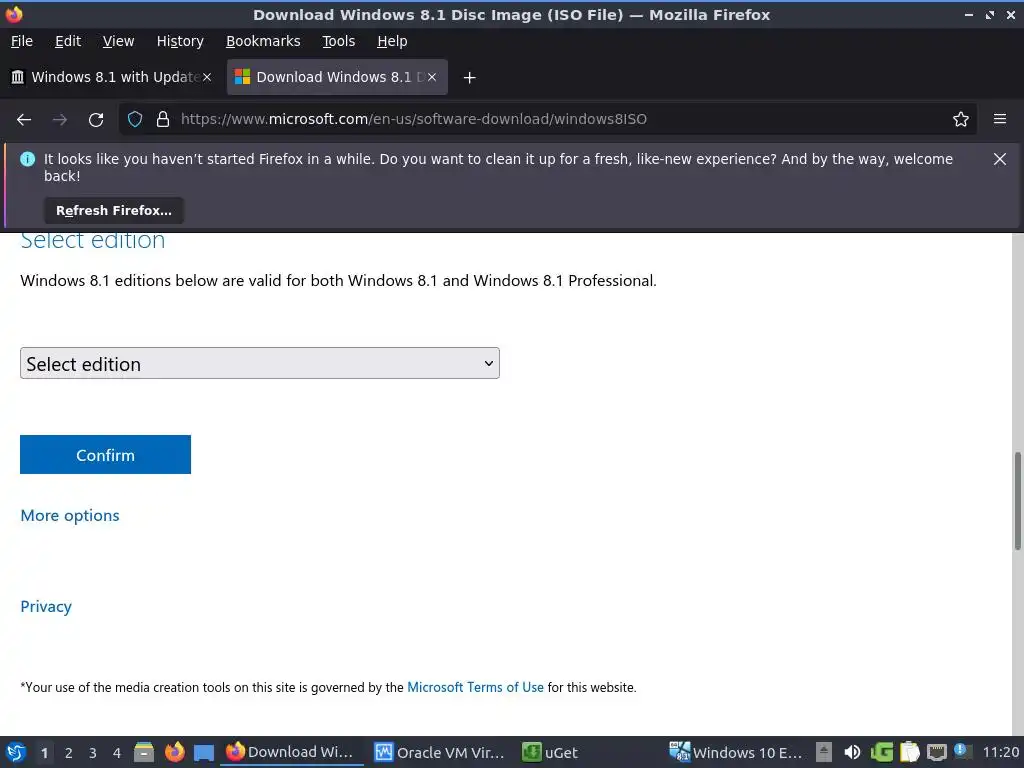Viewport: 1024px width, 768px height.
Task: Switch to workspace 1 in the pager
Action: coord(44,752)
